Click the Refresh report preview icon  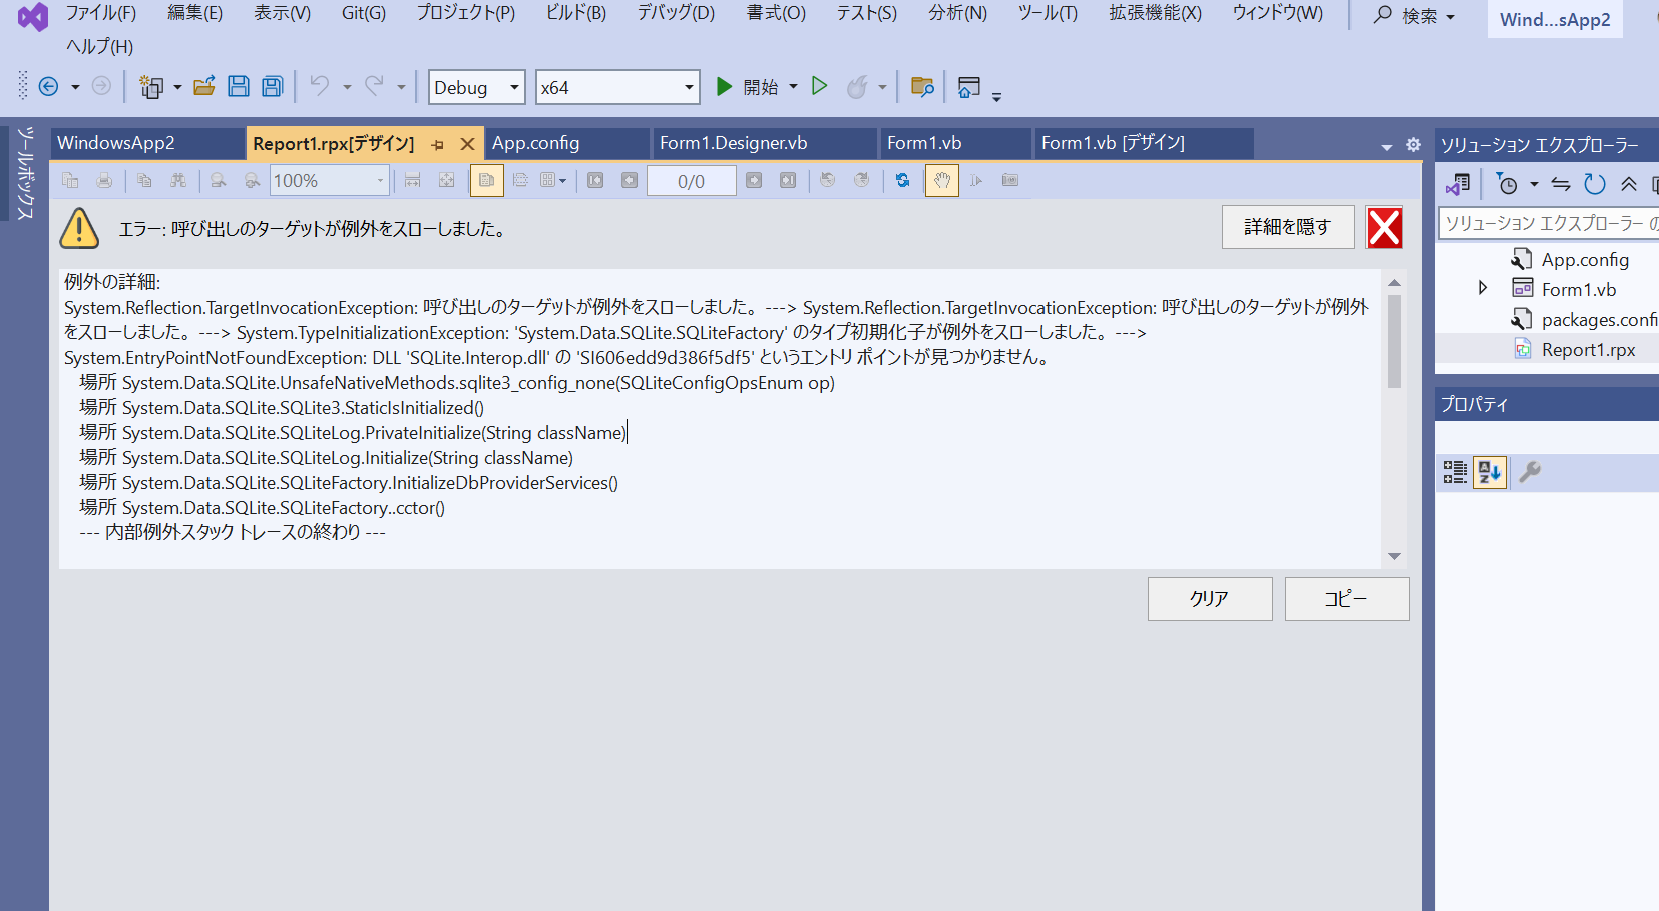click(903, 180)
